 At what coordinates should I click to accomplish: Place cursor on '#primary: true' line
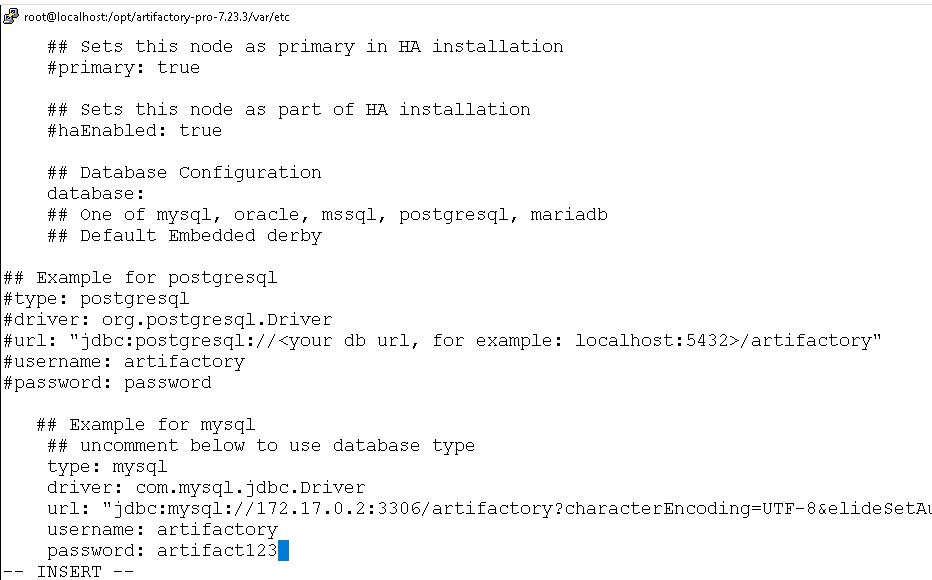pos(124,68)
